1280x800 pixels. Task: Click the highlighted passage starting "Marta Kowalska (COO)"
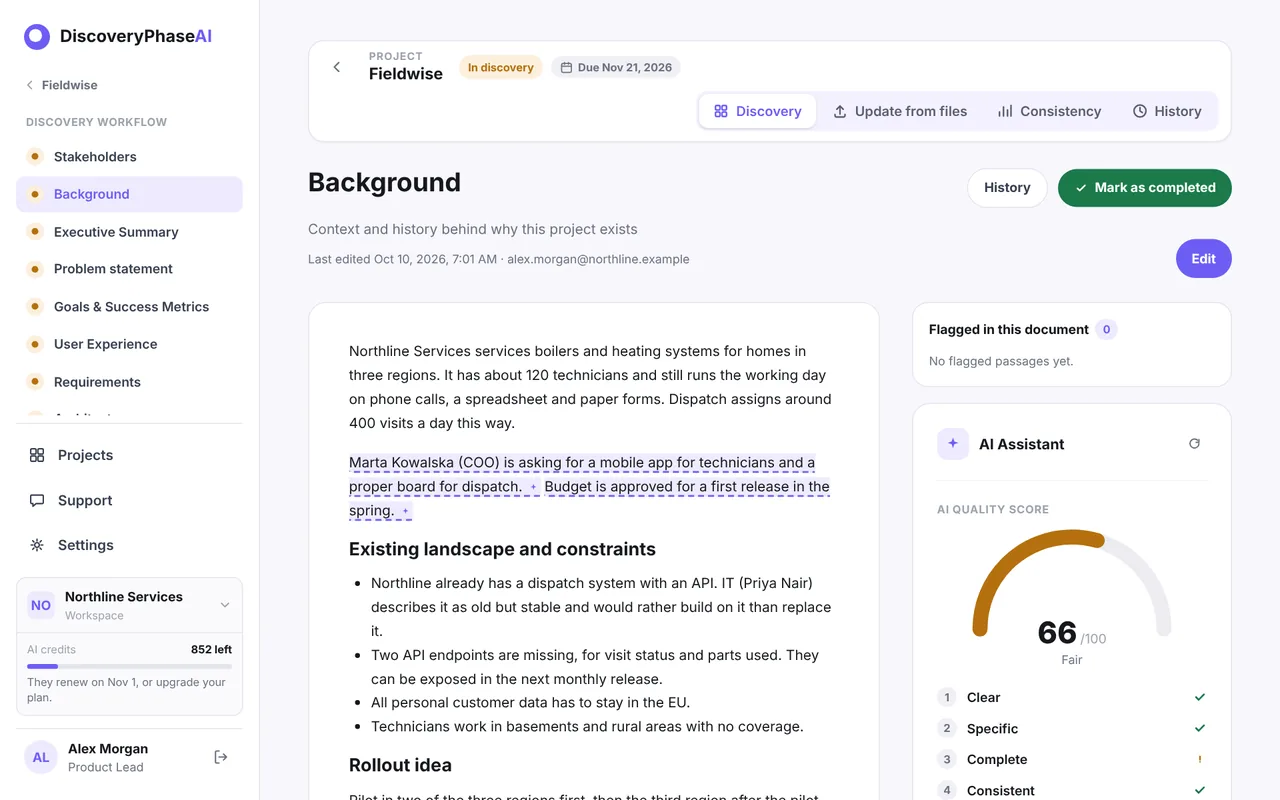coord(582,475)
